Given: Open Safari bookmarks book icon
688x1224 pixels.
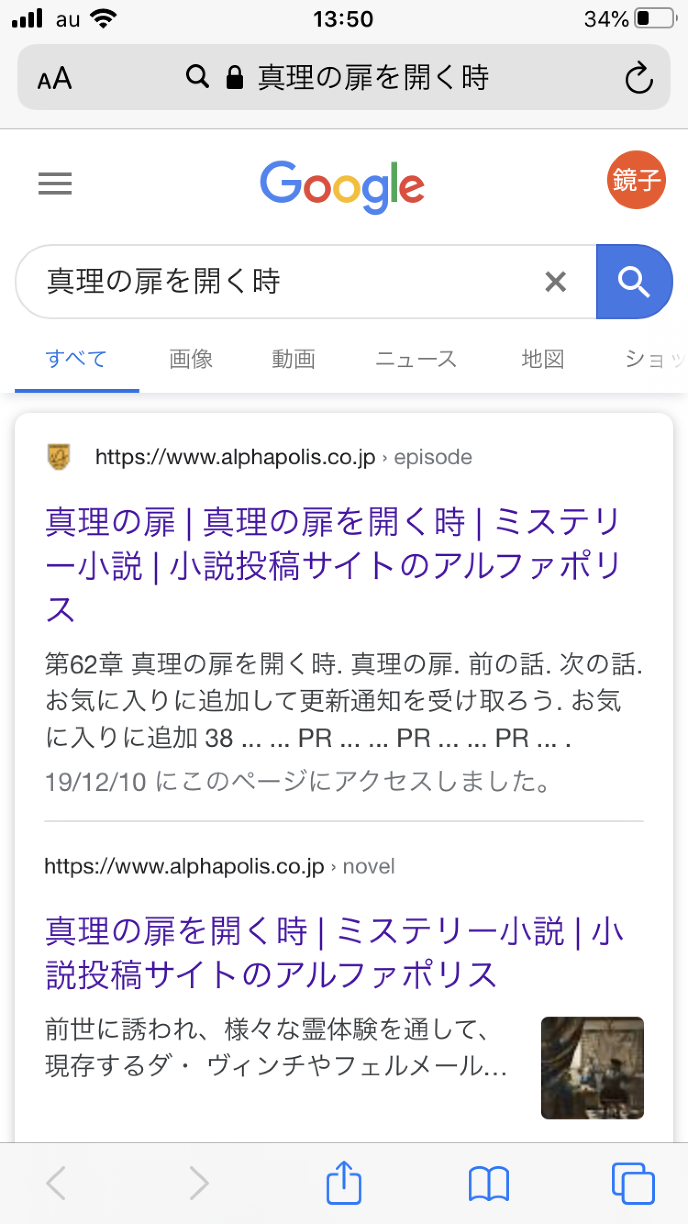Looking at the screenshot, I should (x=489, y=1183).
